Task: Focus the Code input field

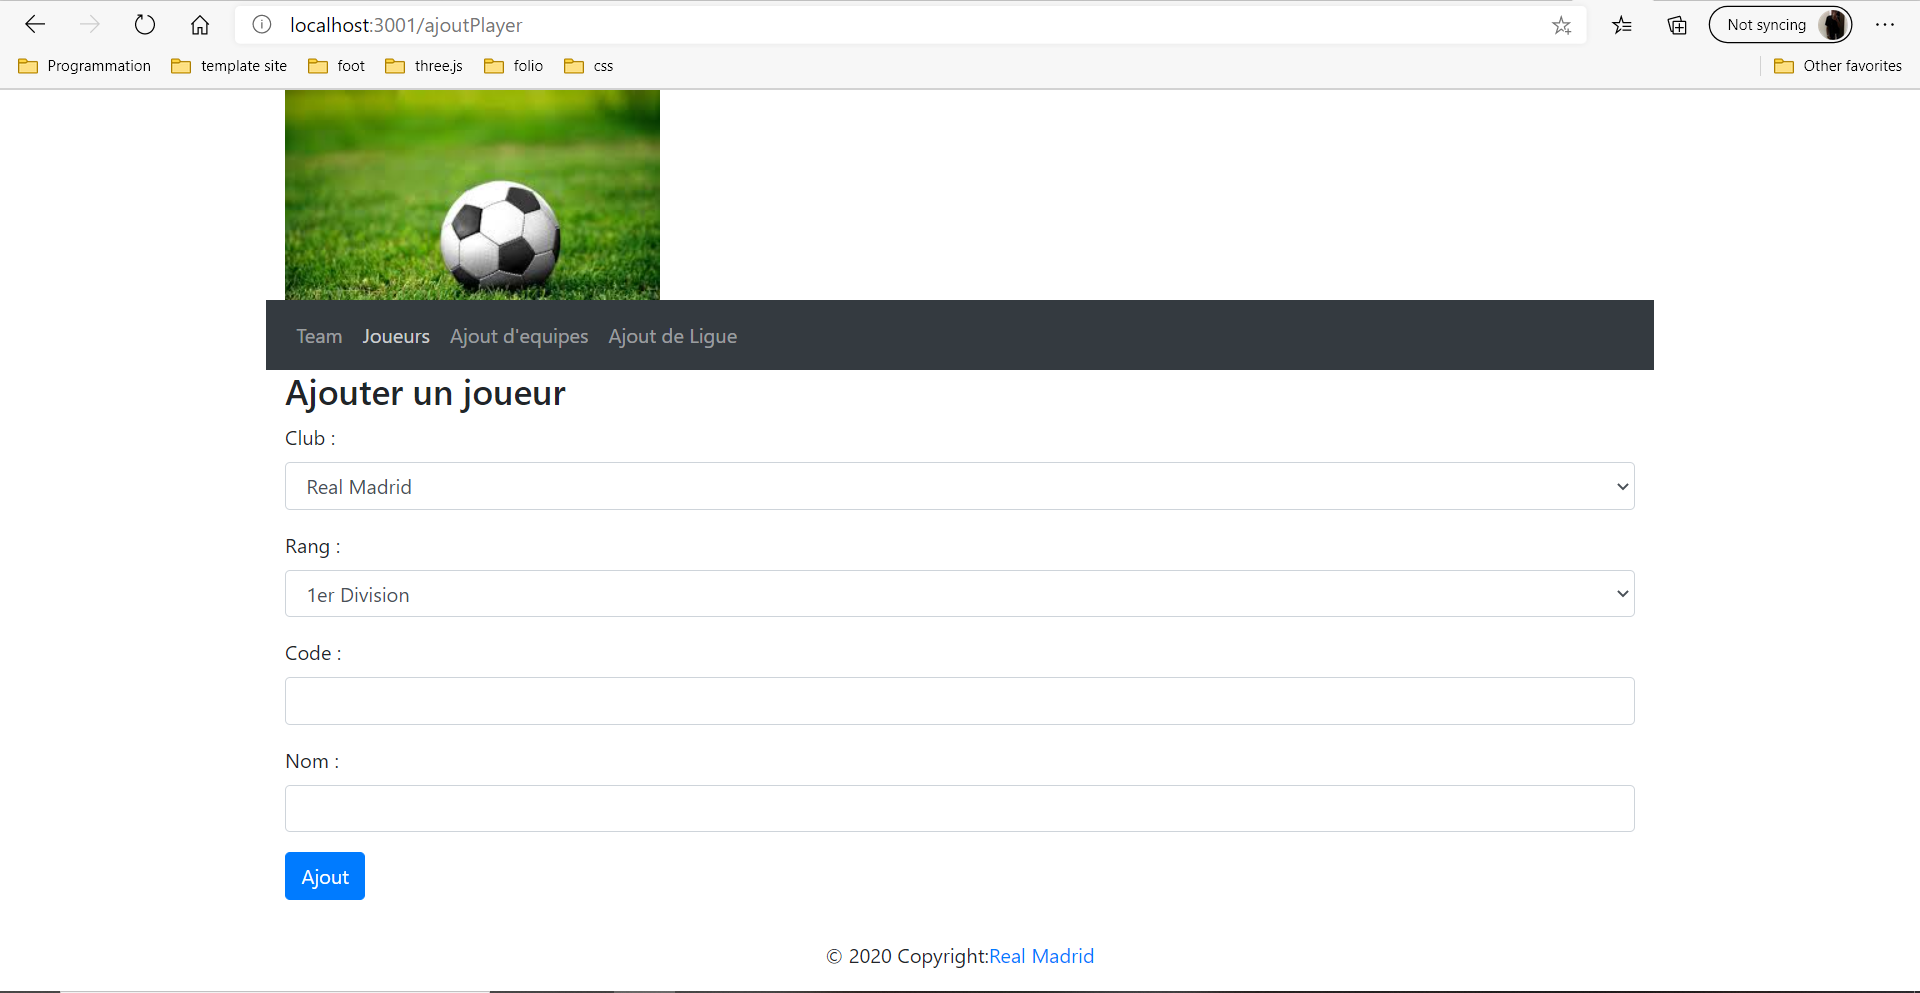Action: 960,701
